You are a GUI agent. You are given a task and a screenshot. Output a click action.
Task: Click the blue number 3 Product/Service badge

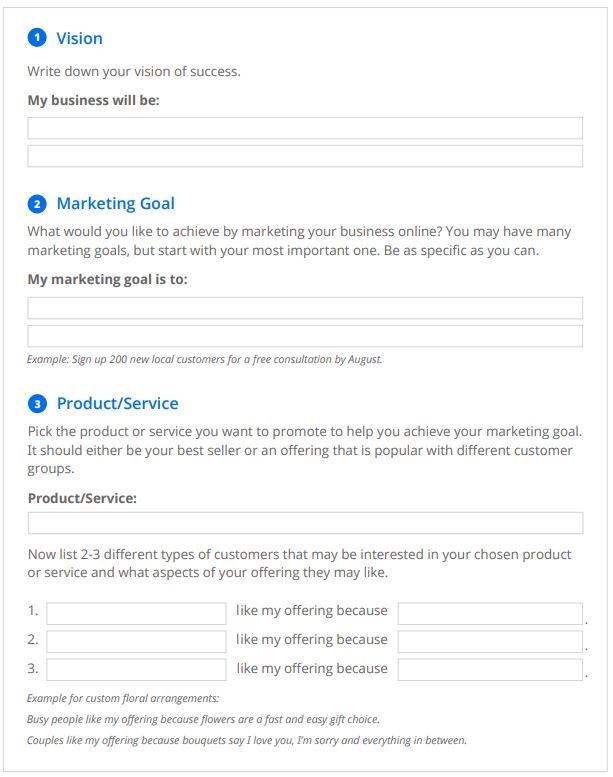[x=37, y=404]
